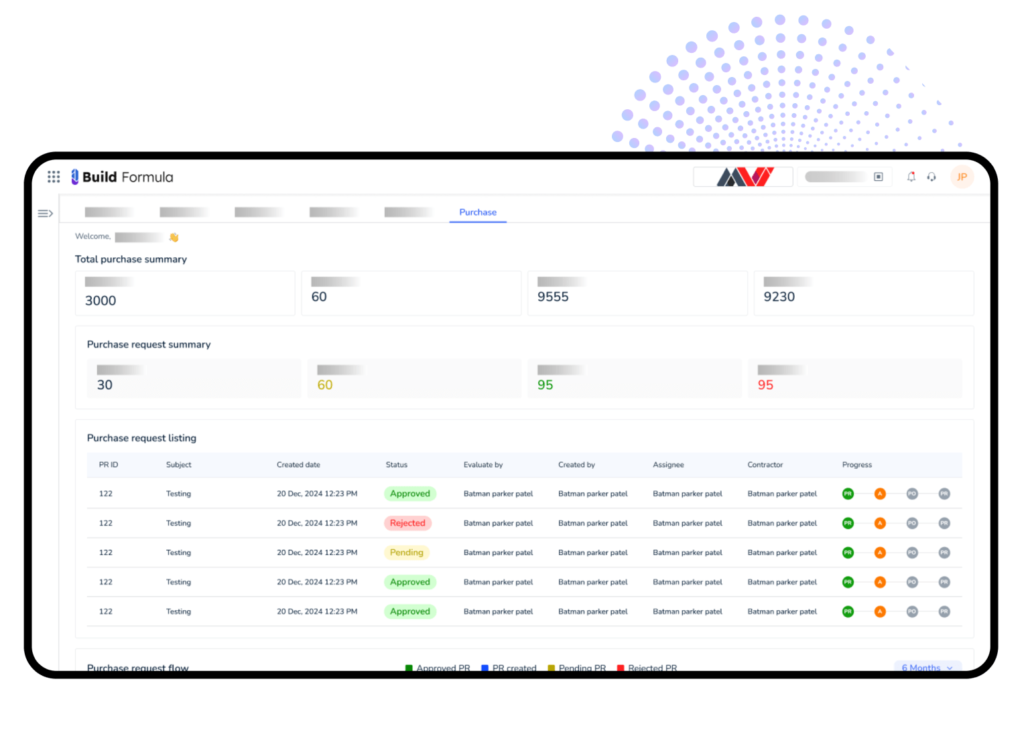Viewport: 1024px width, 730px height.
Task: Click the Assignee column header
Action: click(x=668, y=465)
